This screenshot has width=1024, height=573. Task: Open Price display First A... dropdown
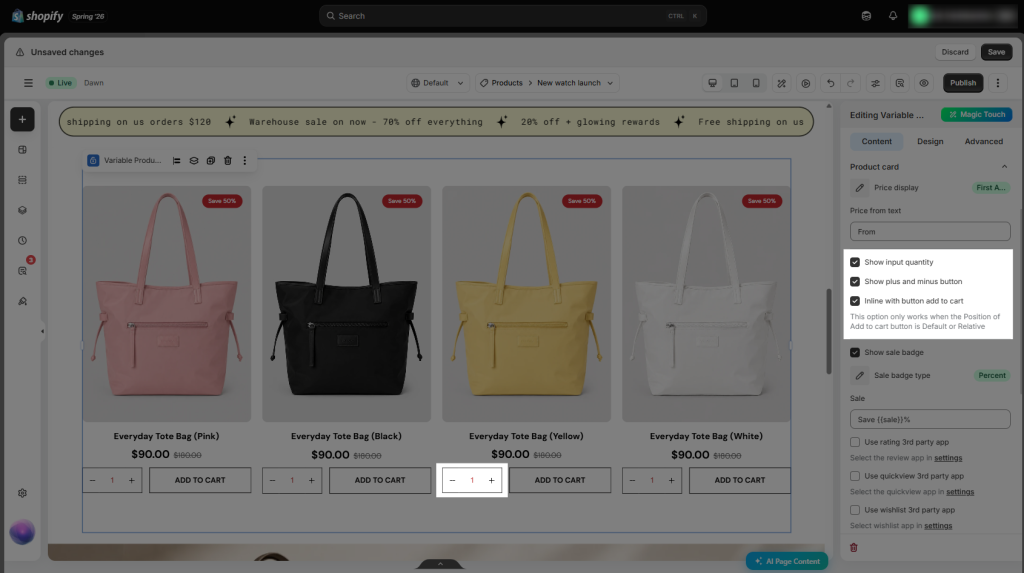991,188
